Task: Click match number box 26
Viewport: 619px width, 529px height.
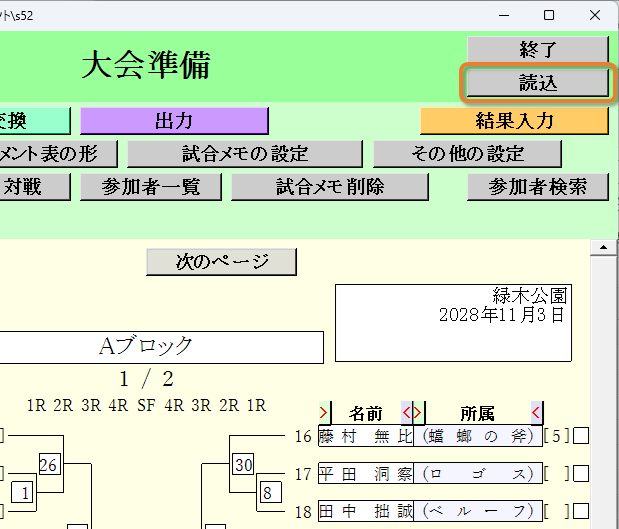Action: pos(49,464)
